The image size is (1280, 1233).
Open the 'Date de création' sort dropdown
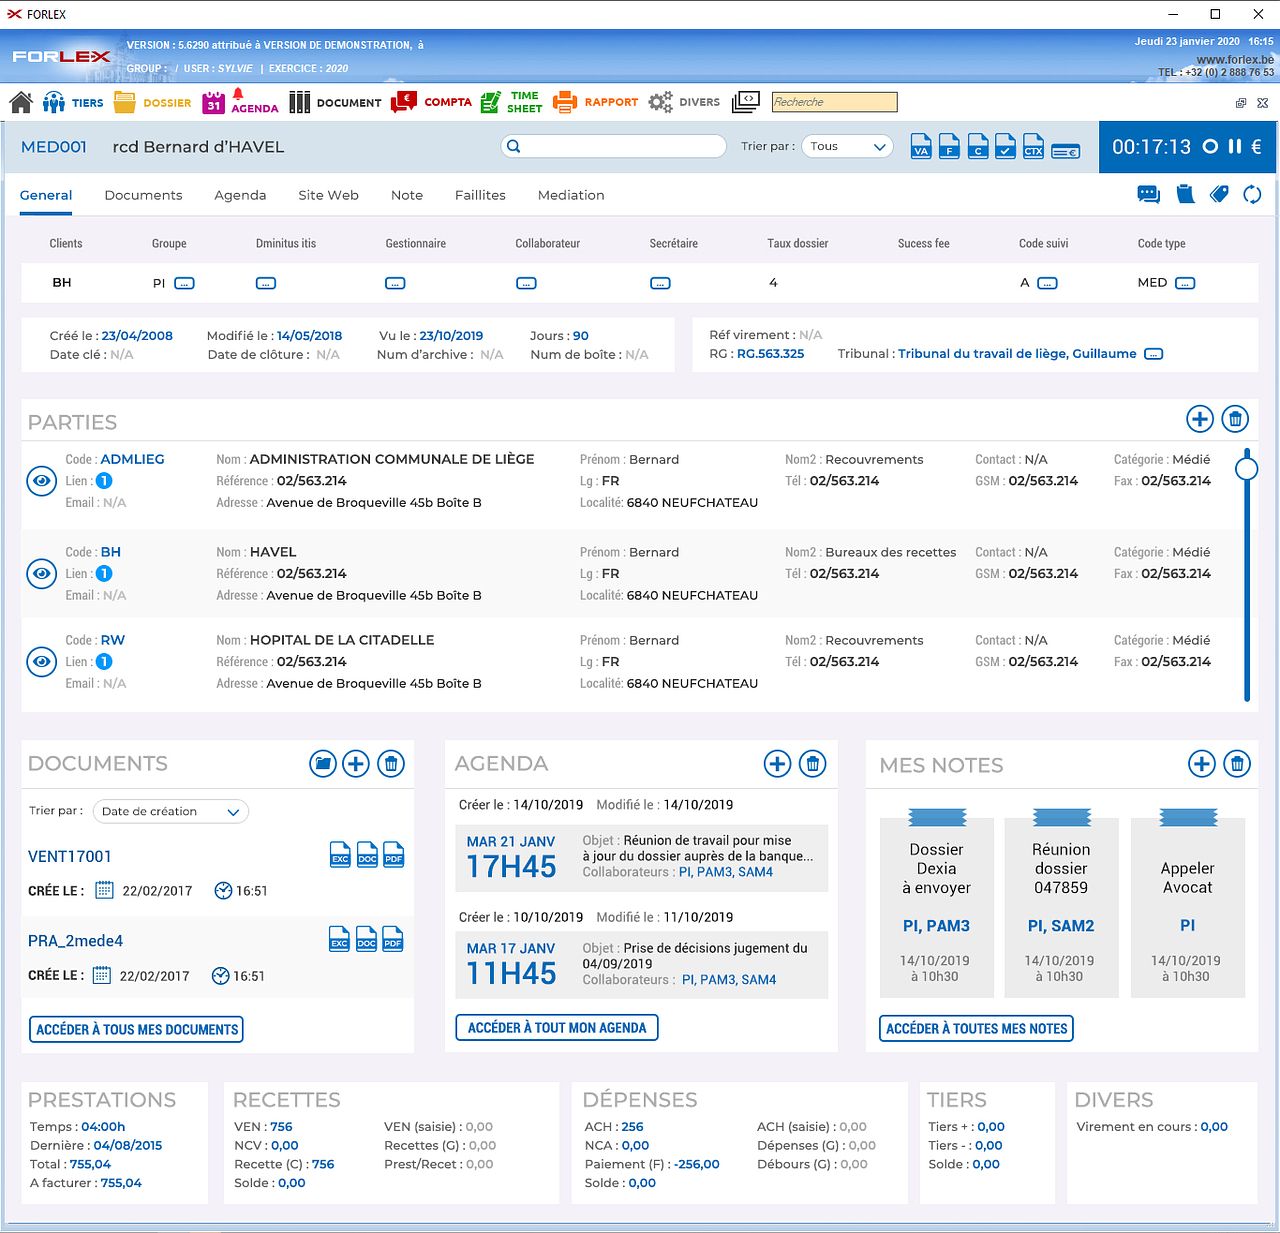[x=170, y=811]
